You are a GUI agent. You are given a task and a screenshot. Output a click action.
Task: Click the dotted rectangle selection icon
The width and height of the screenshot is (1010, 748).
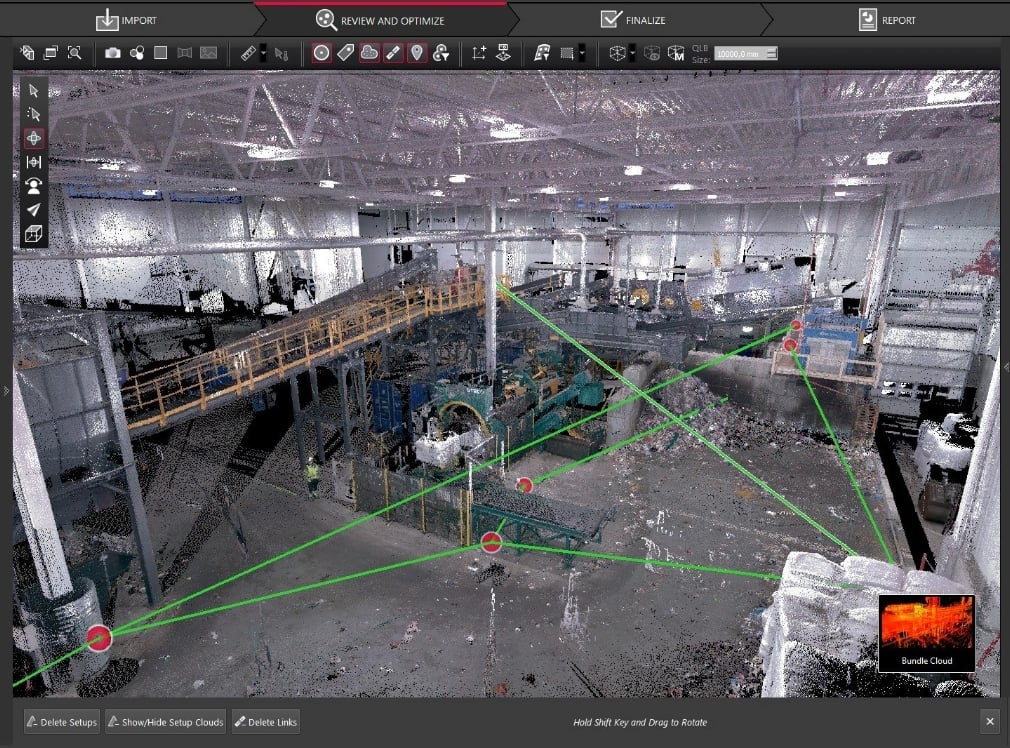tap(567, 53)
